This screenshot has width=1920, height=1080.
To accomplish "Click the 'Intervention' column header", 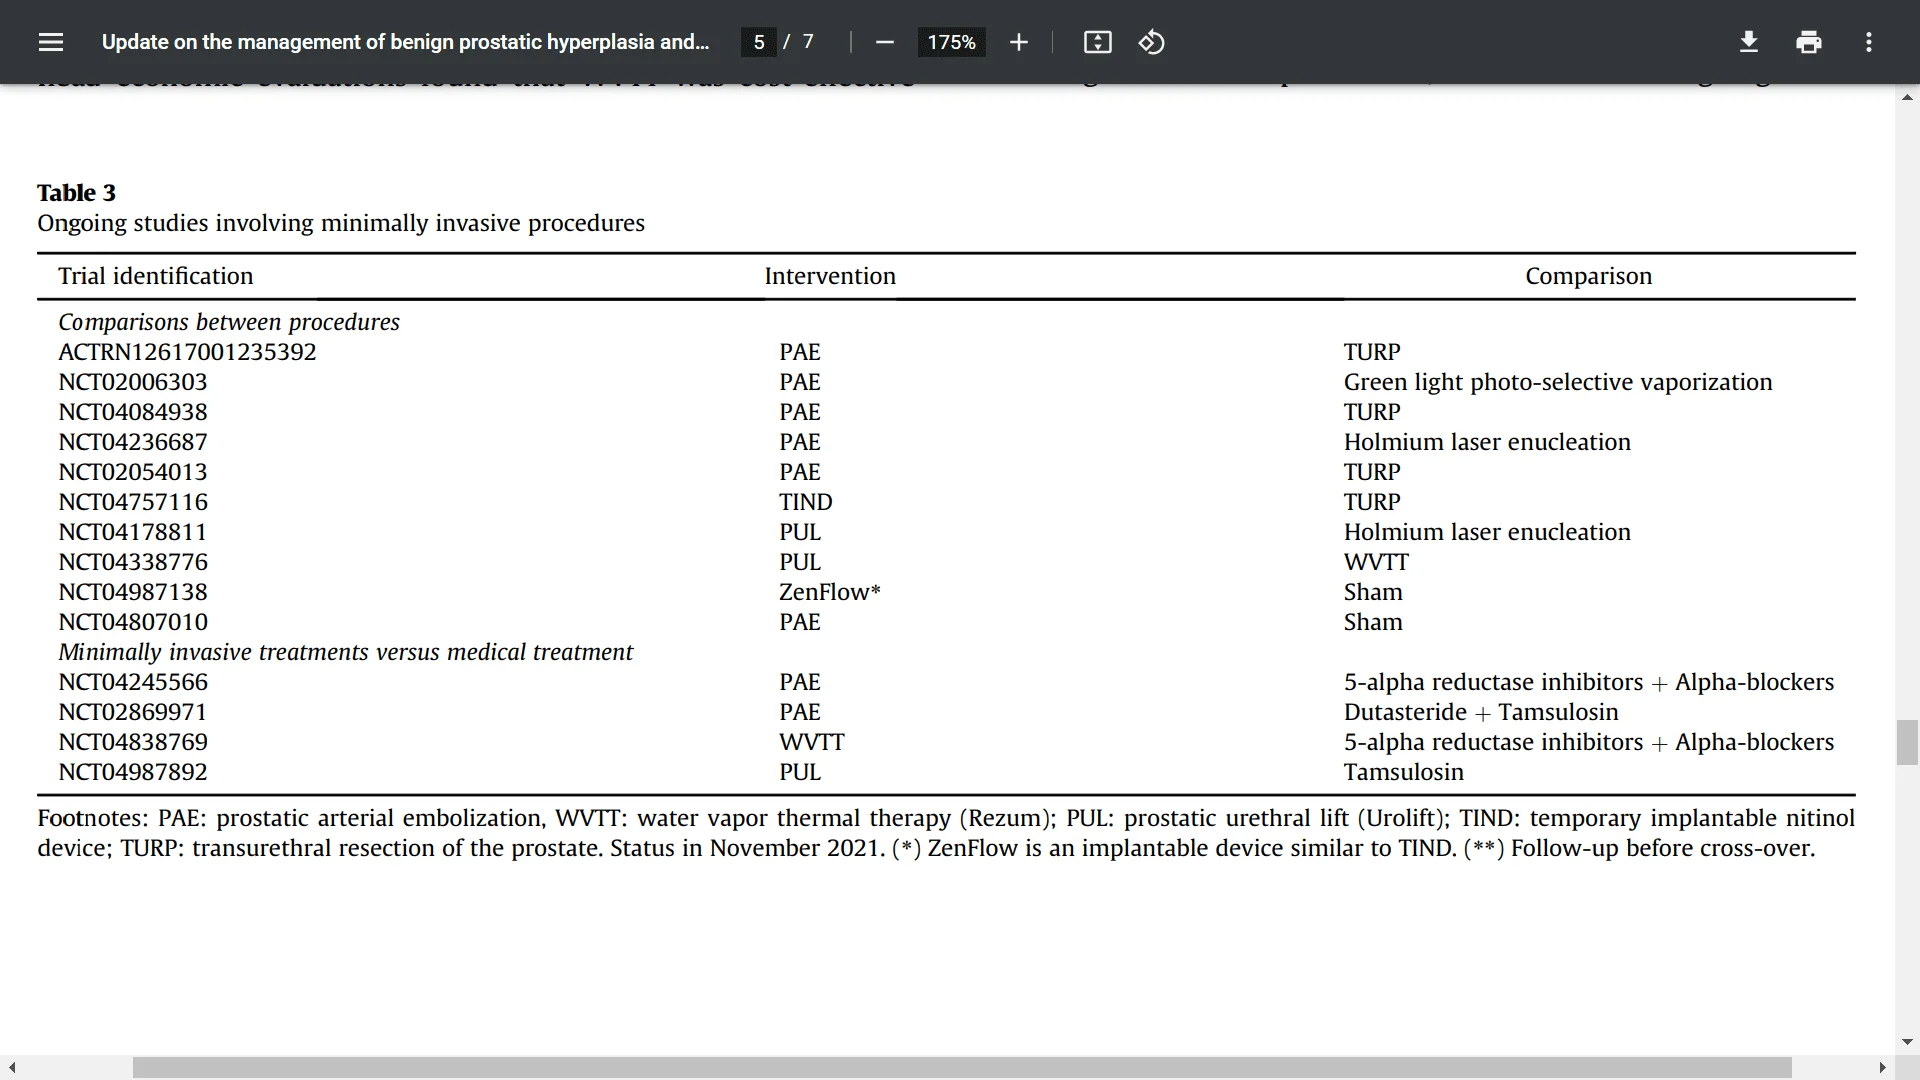I will [x=830, y=276].
